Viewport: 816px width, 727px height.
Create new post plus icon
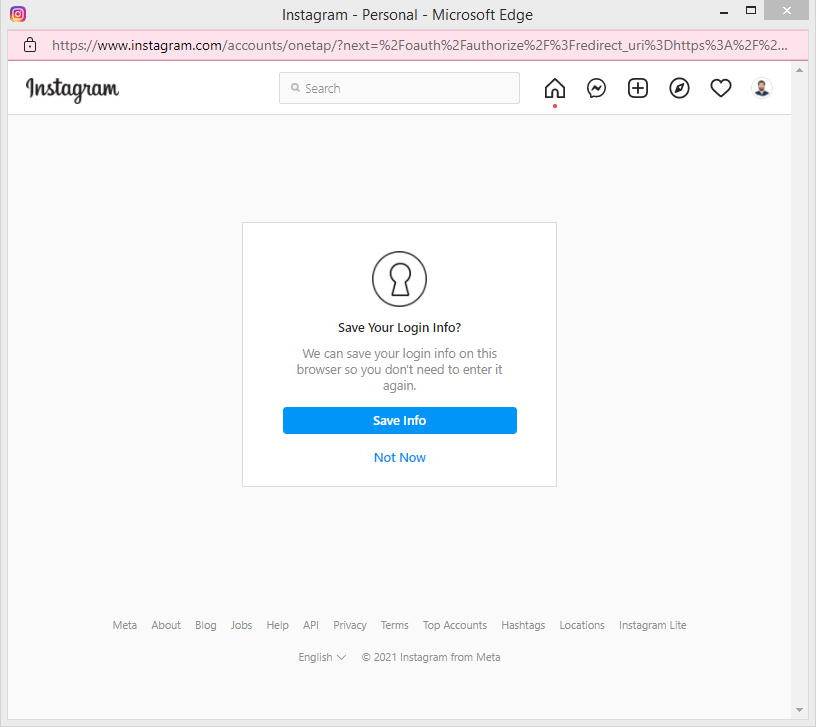click(638, 88)
